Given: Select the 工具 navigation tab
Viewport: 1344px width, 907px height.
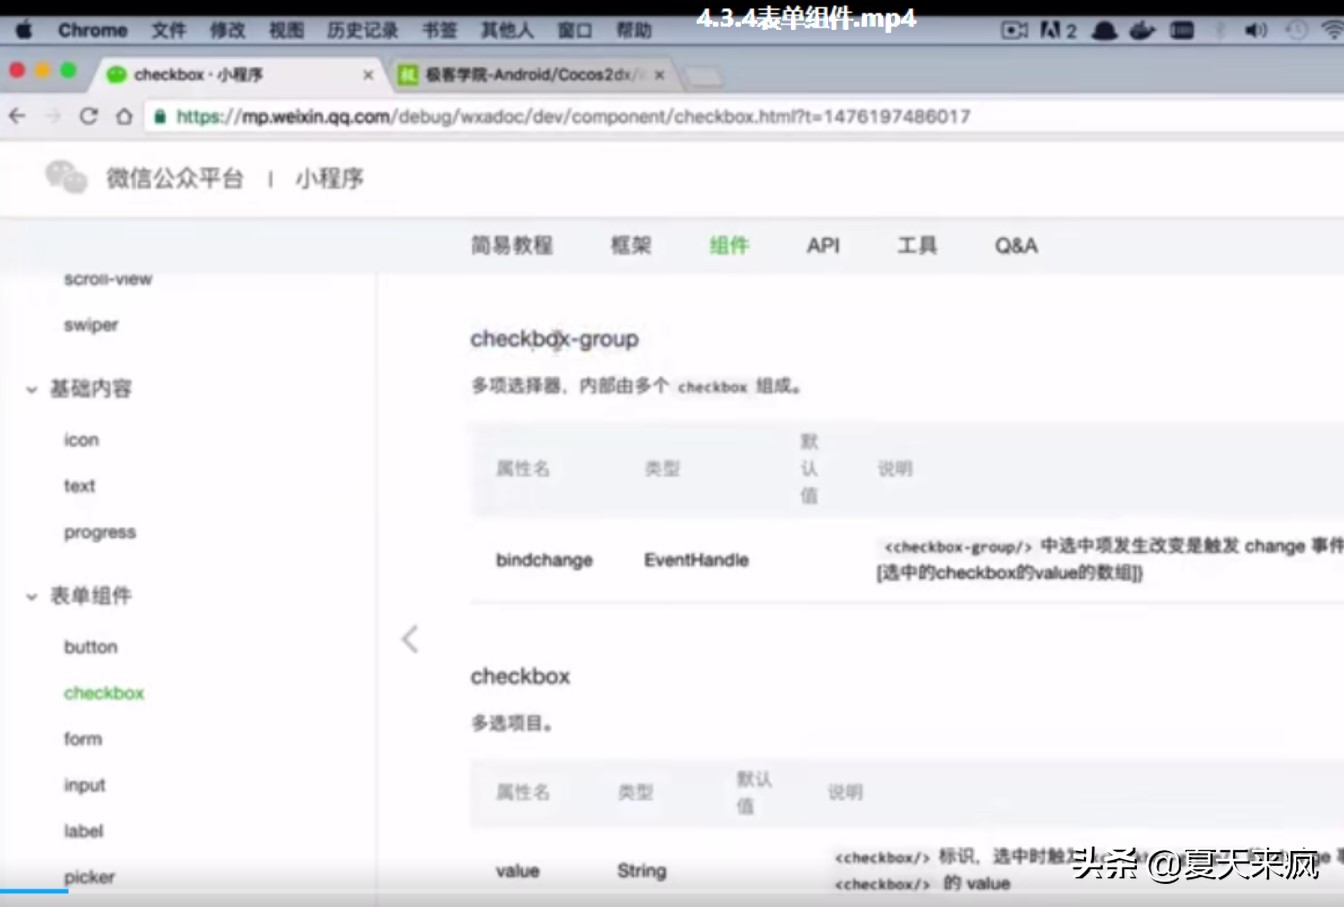Looking at the screenshot, I should click(917, 245).
